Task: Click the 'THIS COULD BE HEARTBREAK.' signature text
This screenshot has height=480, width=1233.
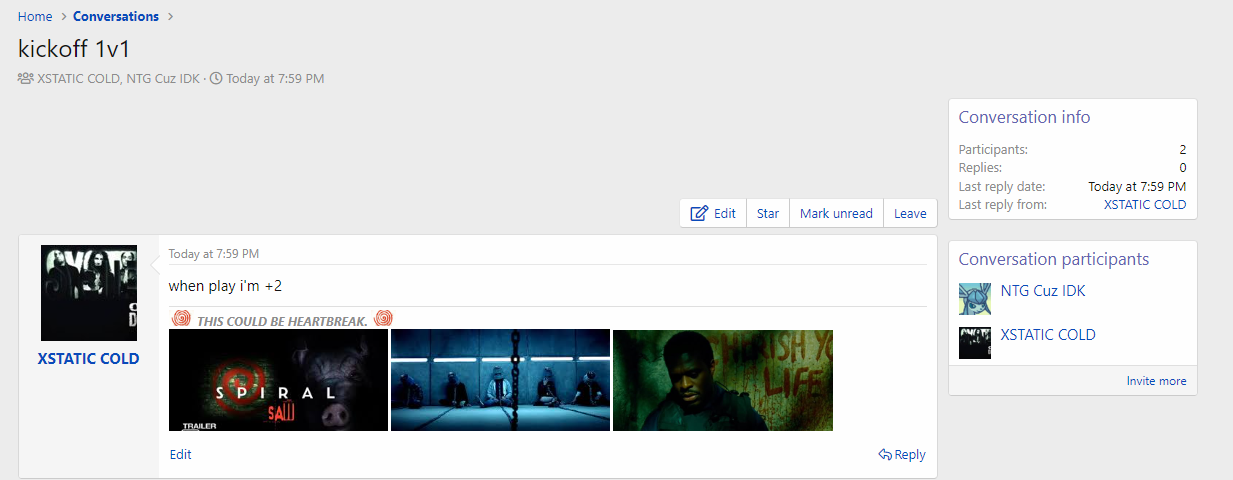Action: pos(282,321)
